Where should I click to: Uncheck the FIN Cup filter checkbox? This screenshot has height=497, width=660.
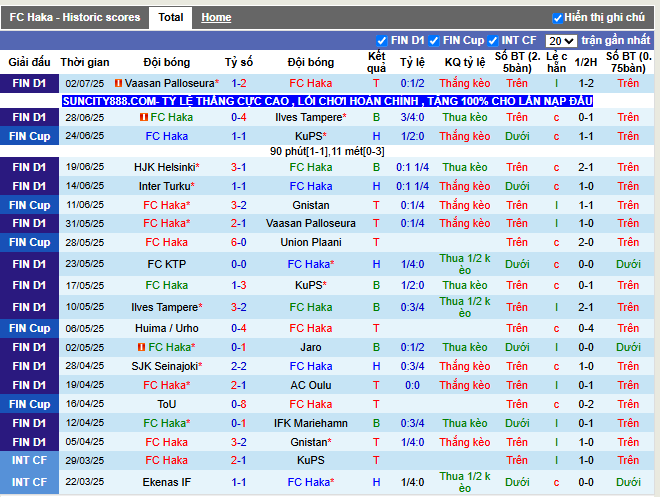pyautogui.click(x=434, y=41)
